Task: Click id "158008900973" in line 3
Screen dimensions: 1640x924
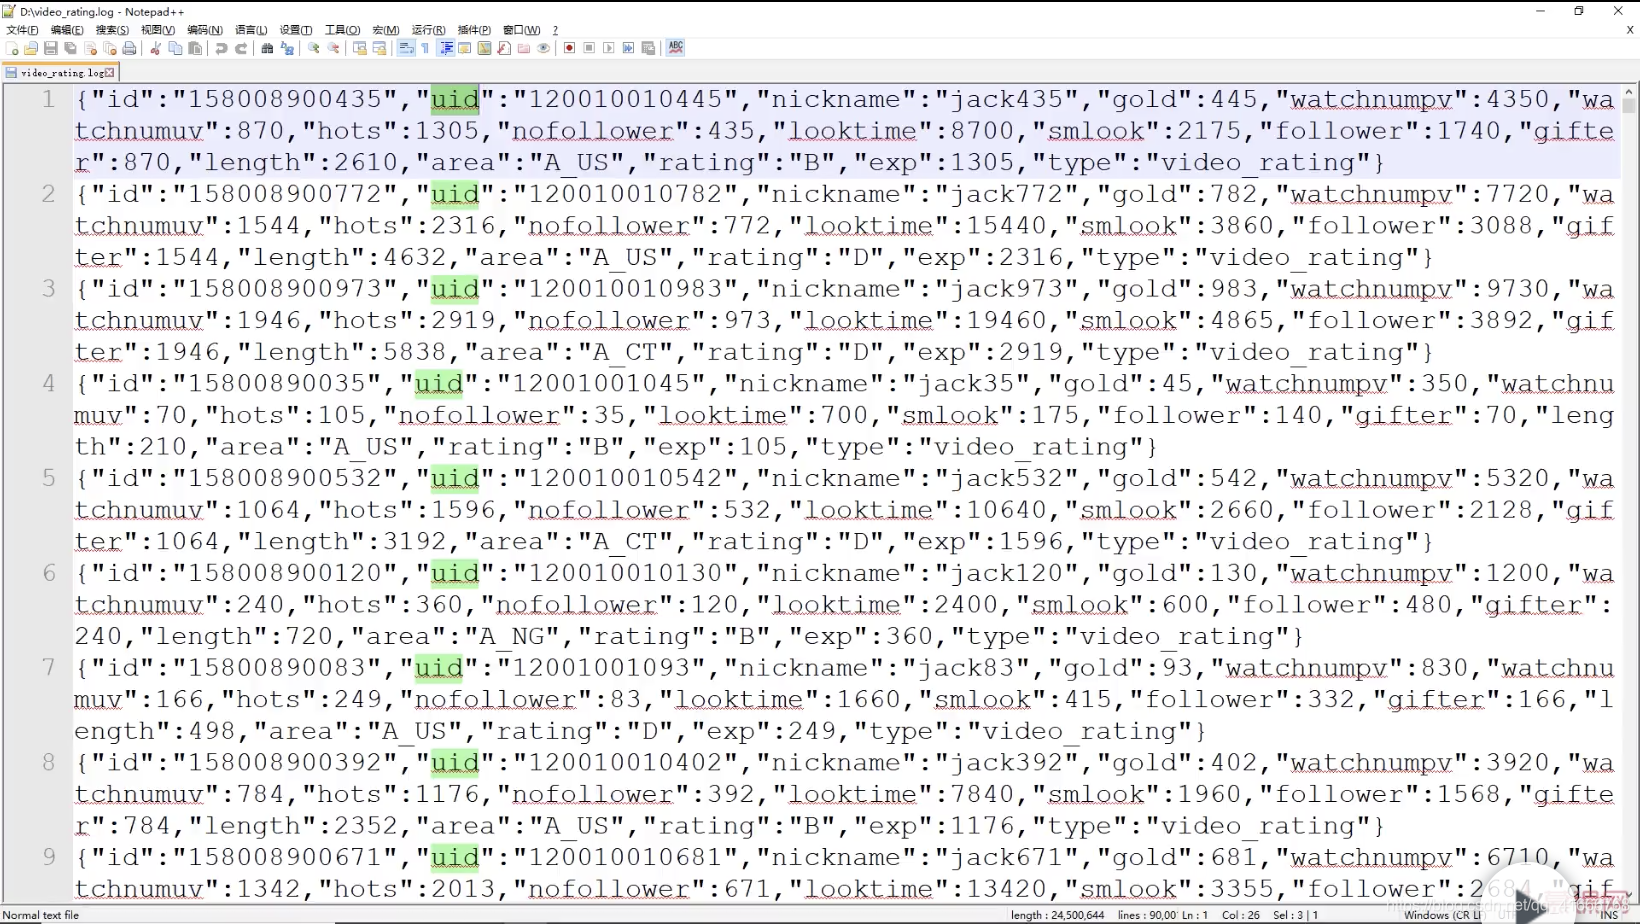Action: tap(286, 289)
